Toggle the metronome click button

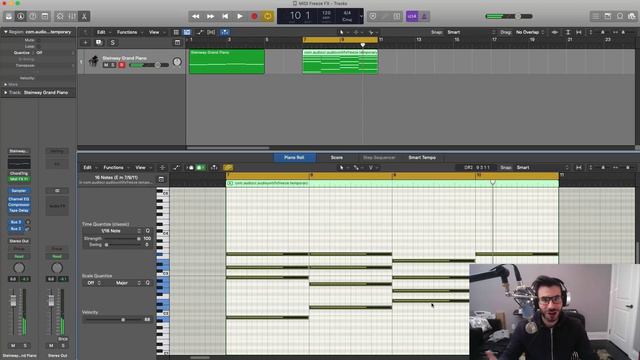pyautogui.click(x=424, y=16)
